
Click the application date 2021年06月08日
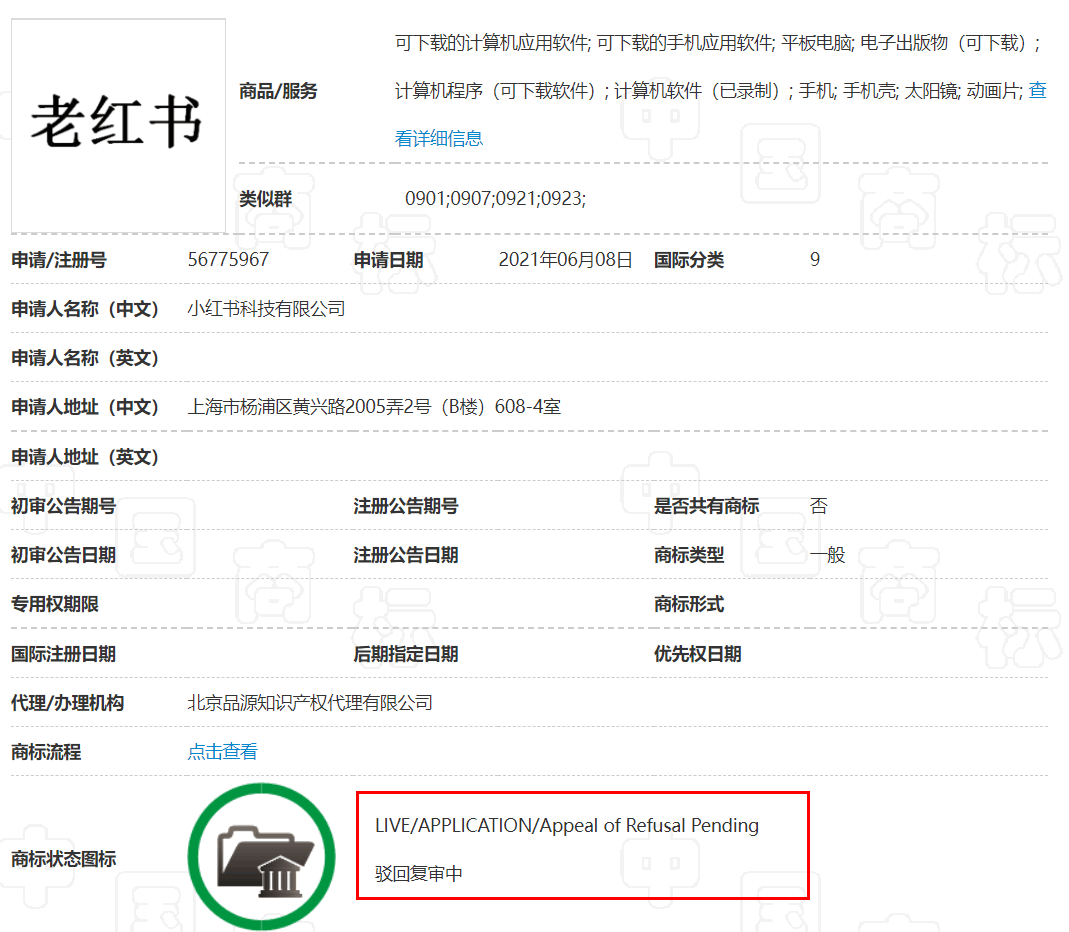tap(565, 260)
